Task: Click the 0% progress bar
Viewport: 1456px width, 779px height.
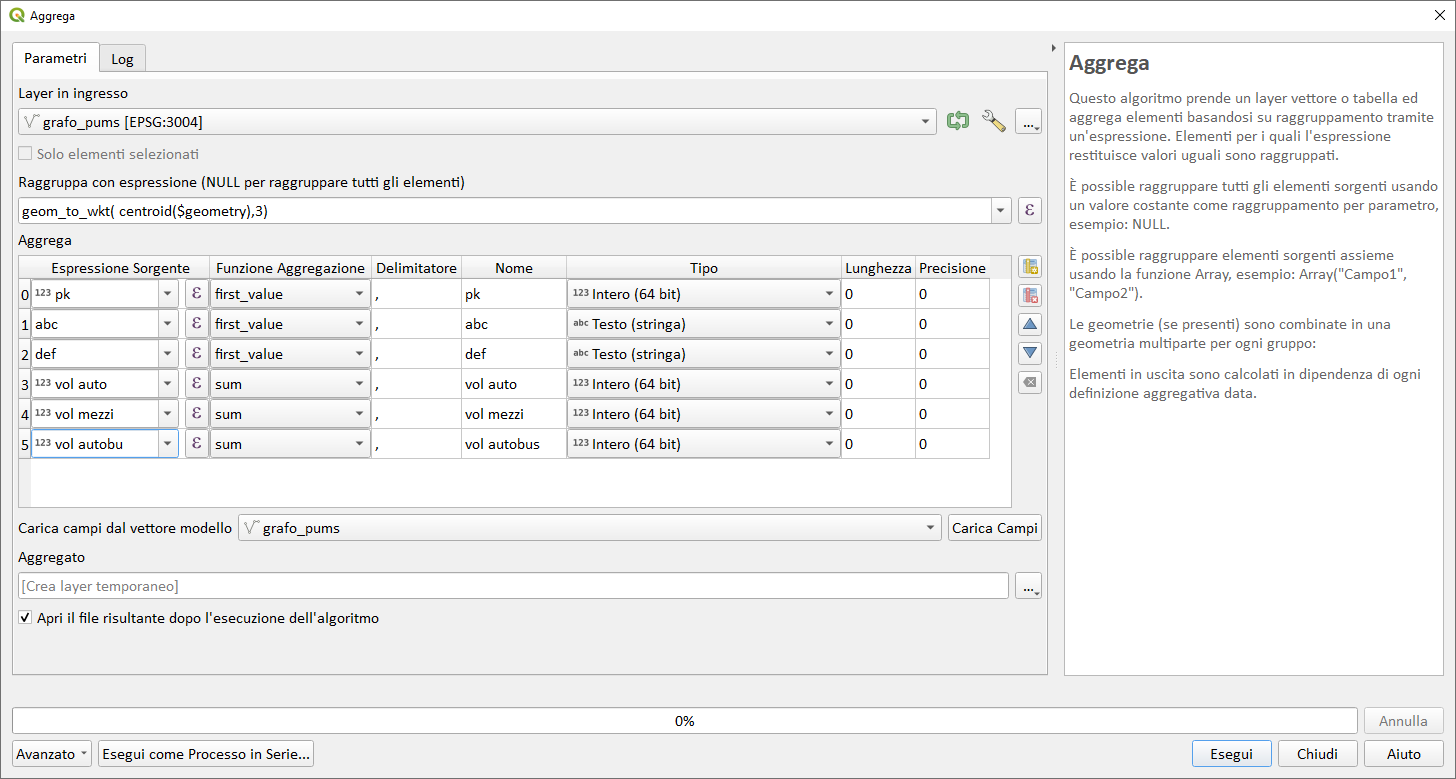Action: point(684,721)
